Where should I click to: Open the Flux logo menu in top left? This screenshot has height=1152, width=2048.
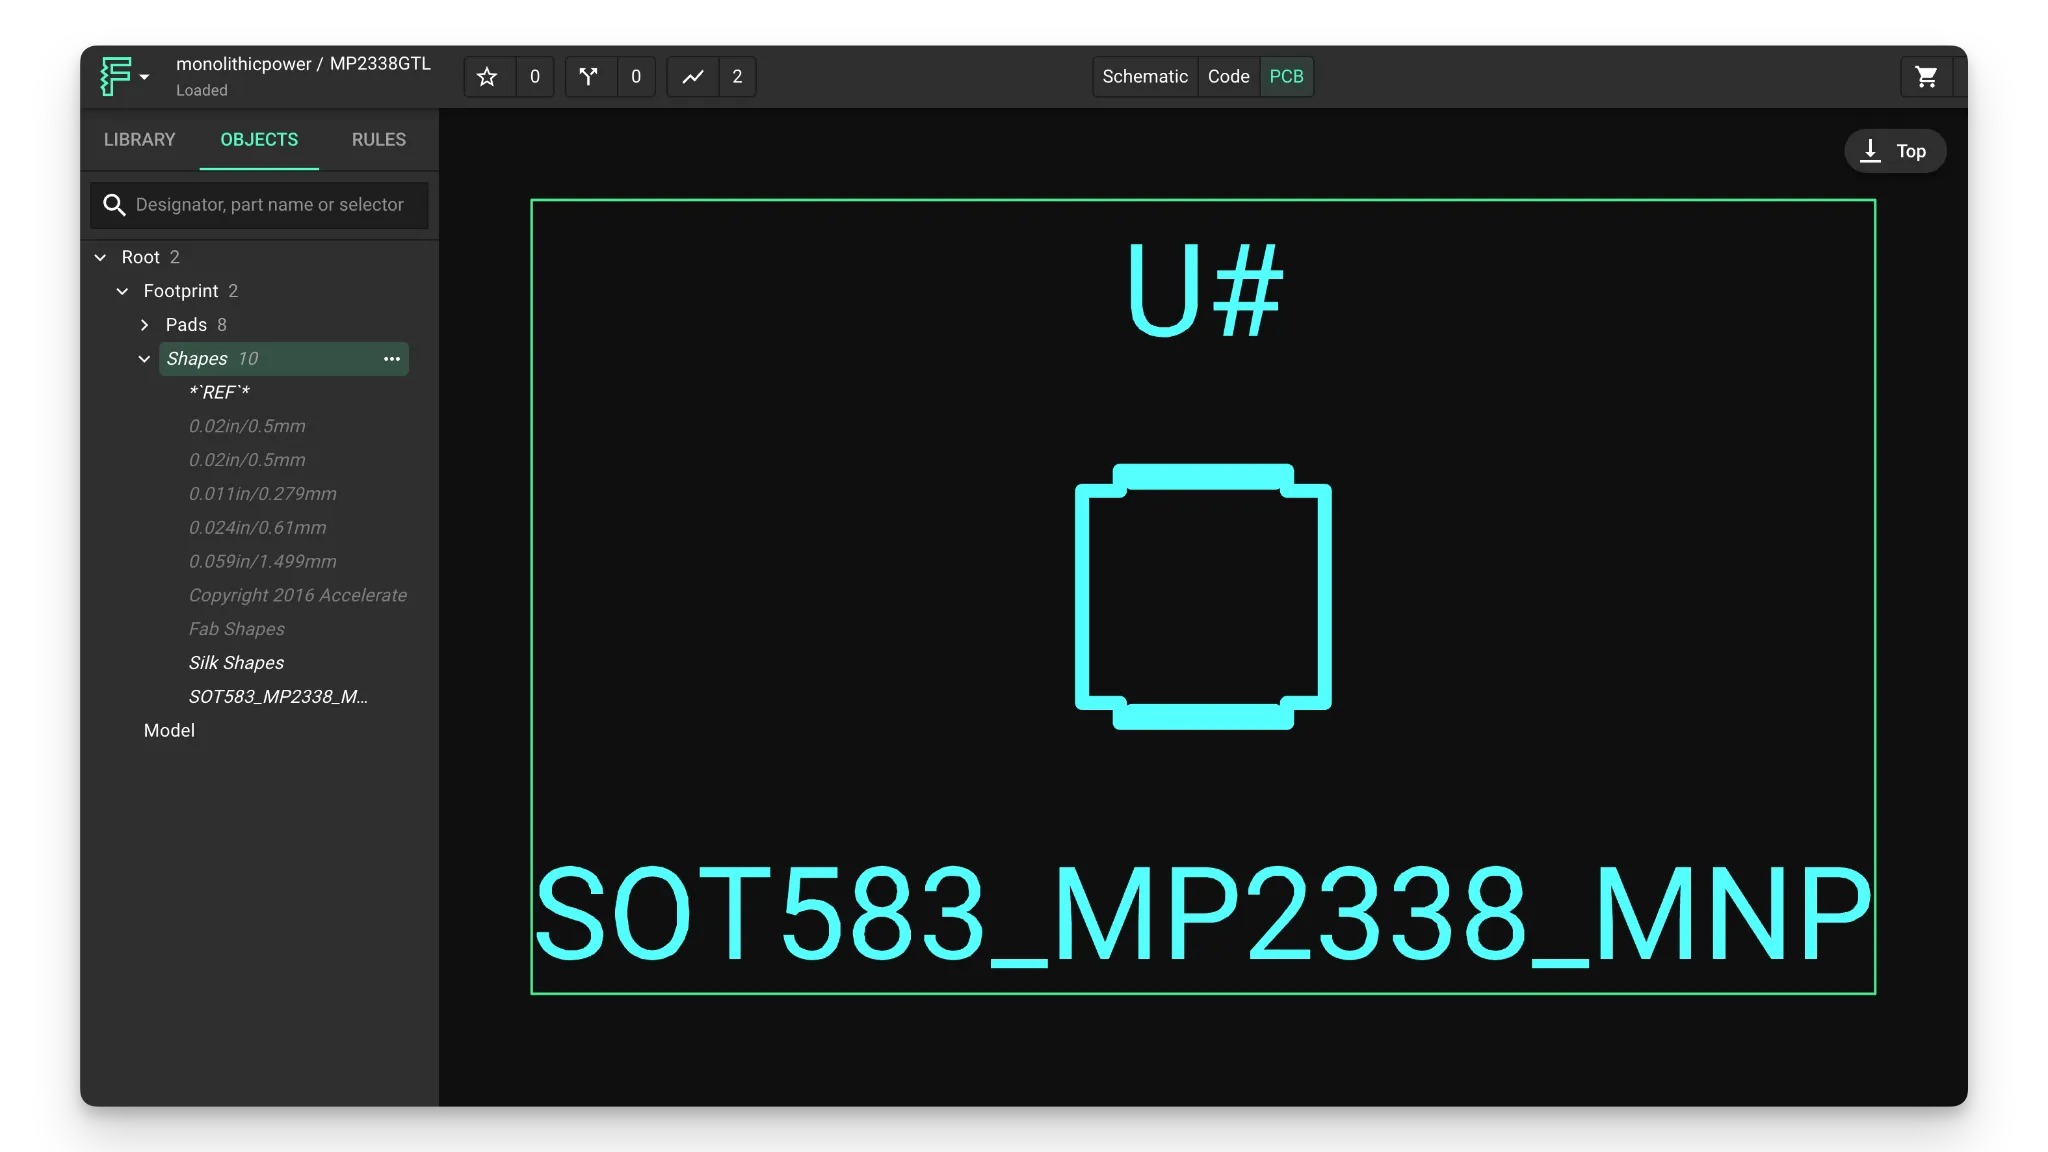click(122, 76)
